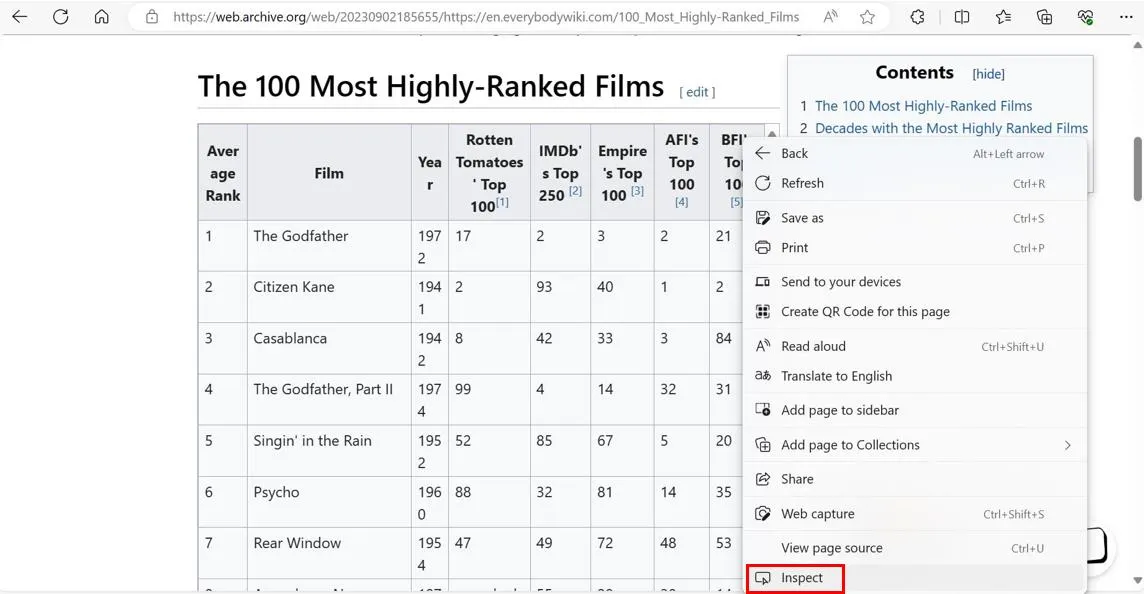Image resolution: width=1144 pixels, height=594 pixels.
Task: Choose Refresh in the context menu
Action: click(915, 183)
